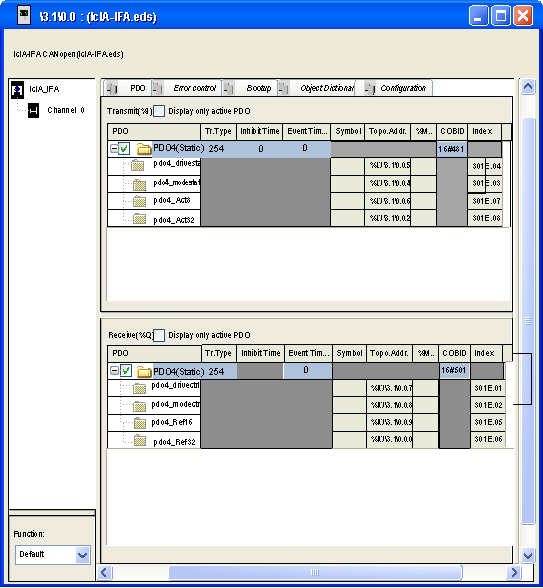This screenshot has height=588, width=543.
Task: Click the Transmit PDO4(Static) folder icon
Action: (x=144, y=149)
